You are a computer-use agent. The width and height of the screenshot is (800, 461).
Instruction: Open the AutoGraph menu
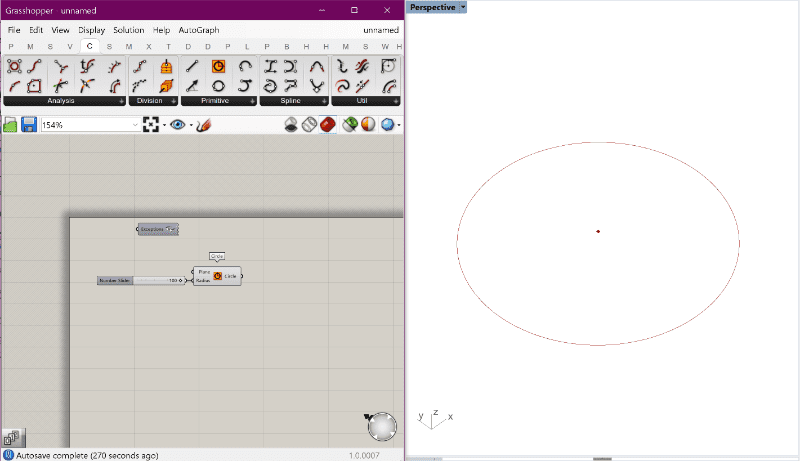click(198, 30)
